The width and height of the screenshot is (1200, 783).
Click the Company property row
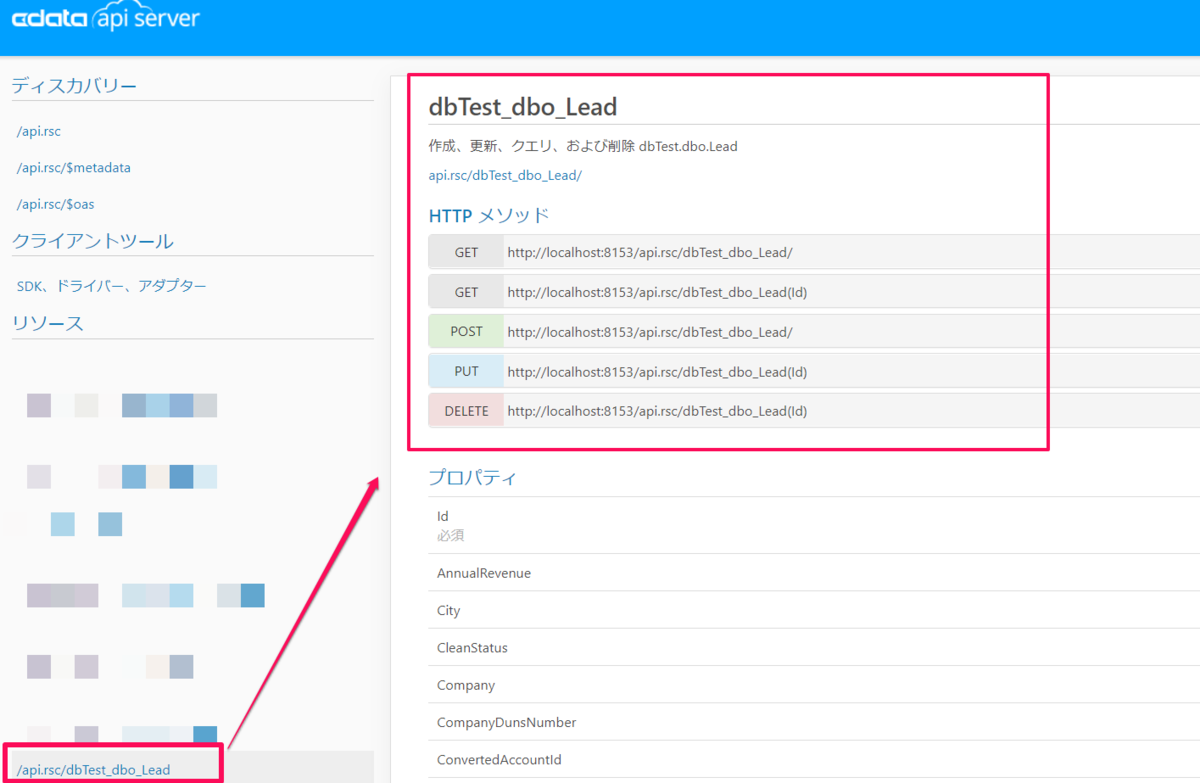pos(814,685)
